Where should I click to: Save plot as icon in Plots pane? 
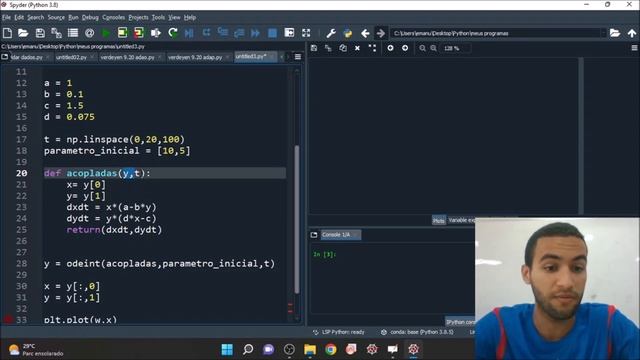(x=314, y=48)
